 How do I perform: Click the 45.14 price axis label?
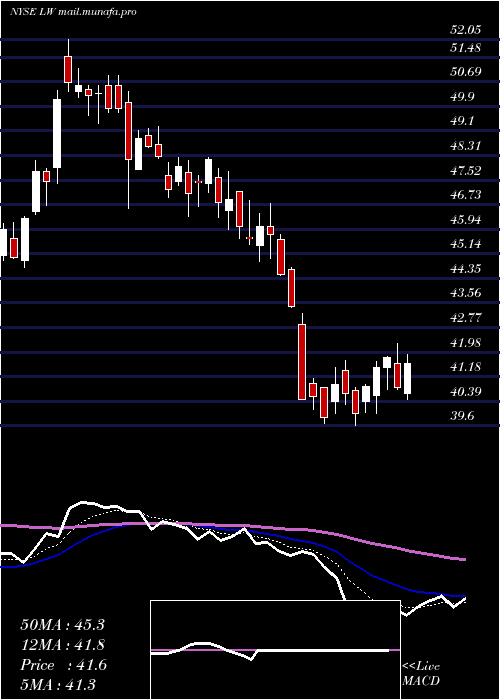[x=466, y=244]
